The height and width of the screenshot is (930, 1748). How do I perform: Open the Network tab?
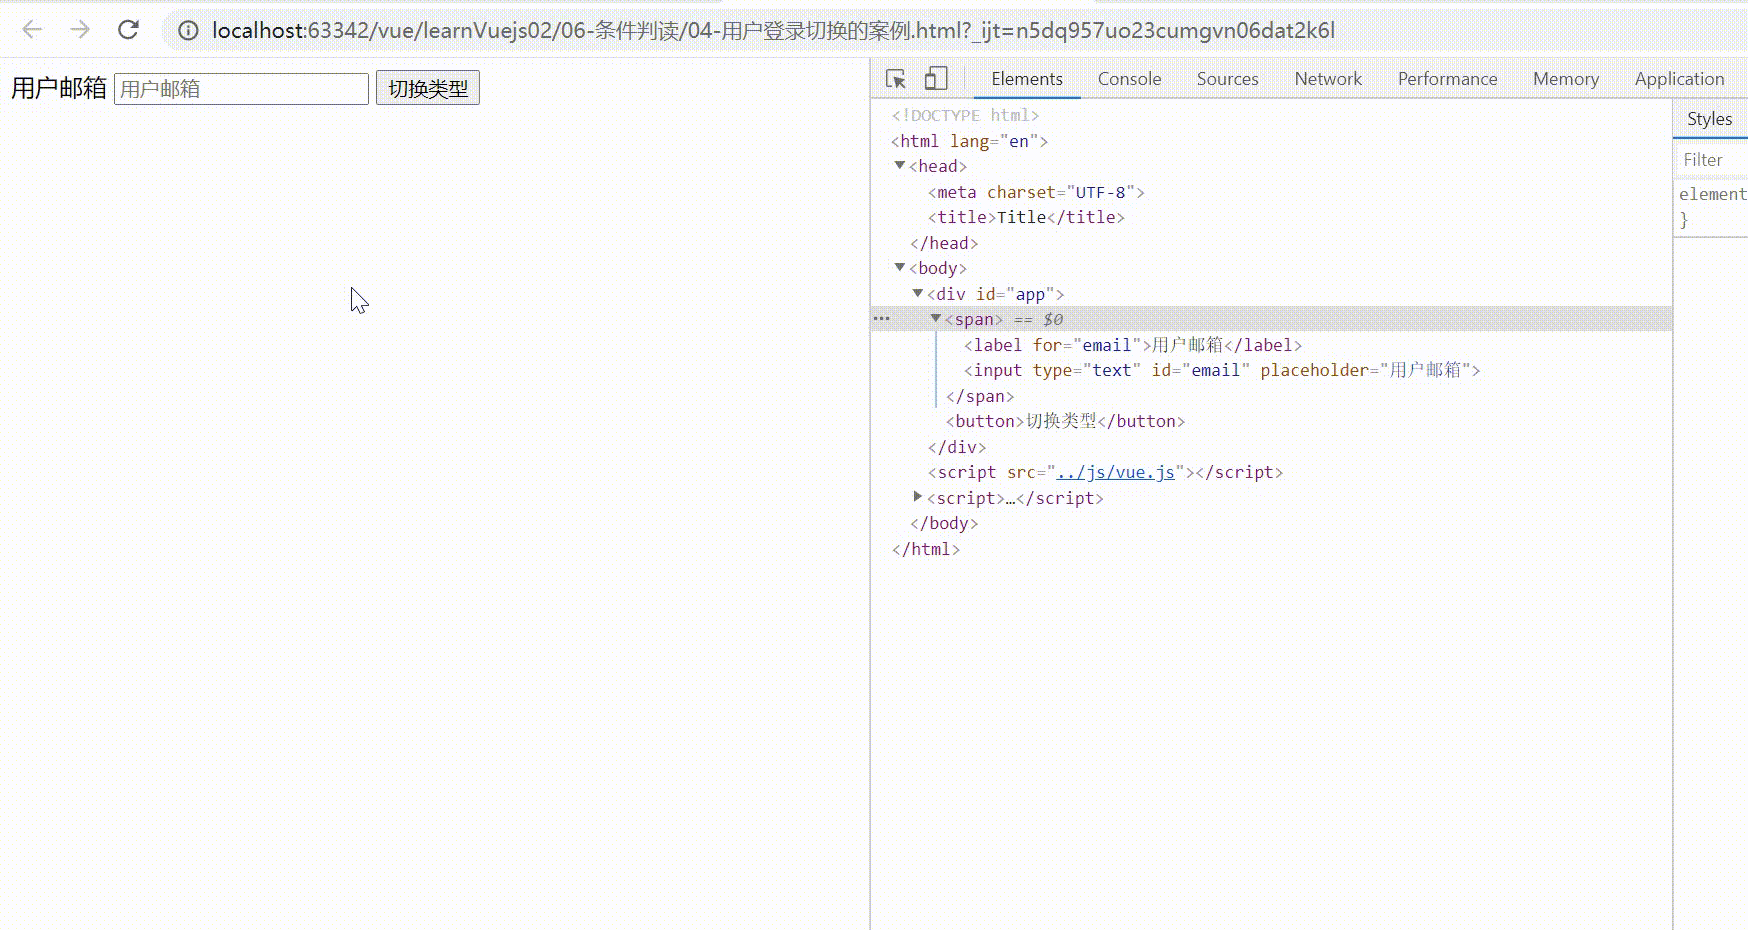1327,79
